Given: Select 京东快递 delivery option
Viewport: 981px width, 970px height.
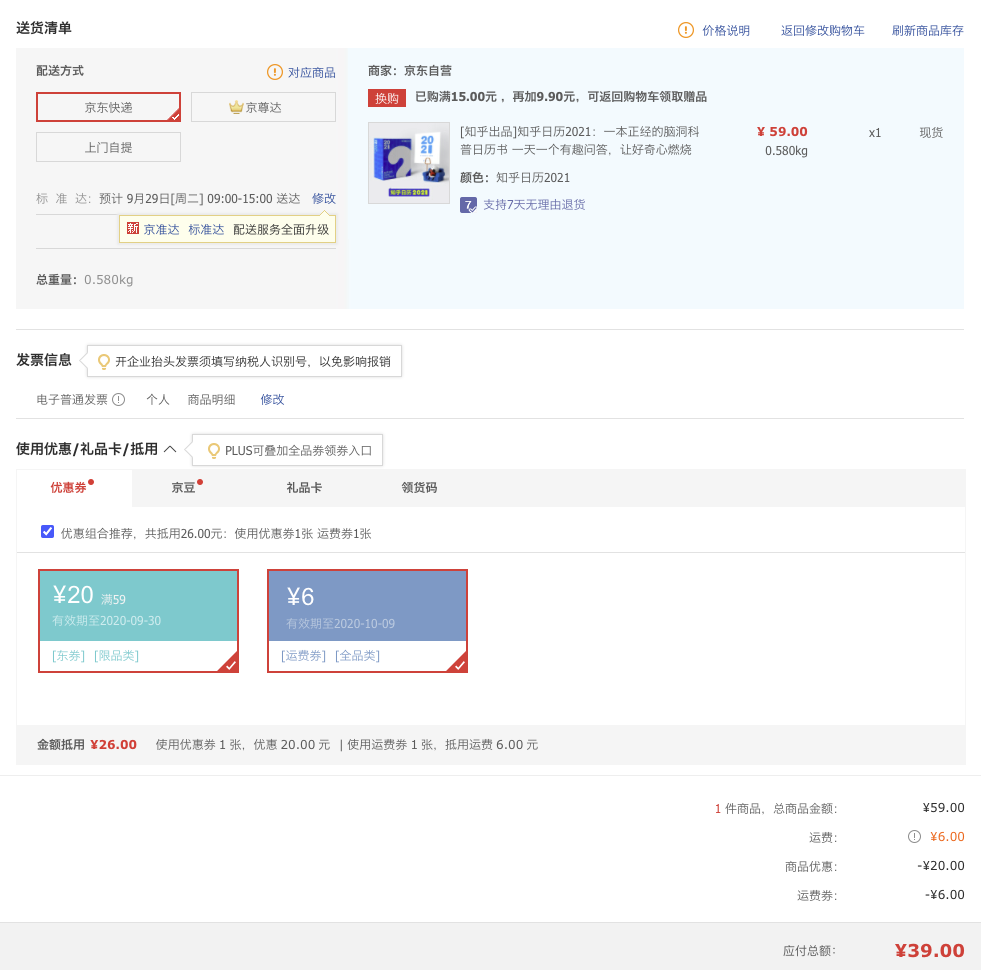Looking at the screenshot, I should (108, 107).
